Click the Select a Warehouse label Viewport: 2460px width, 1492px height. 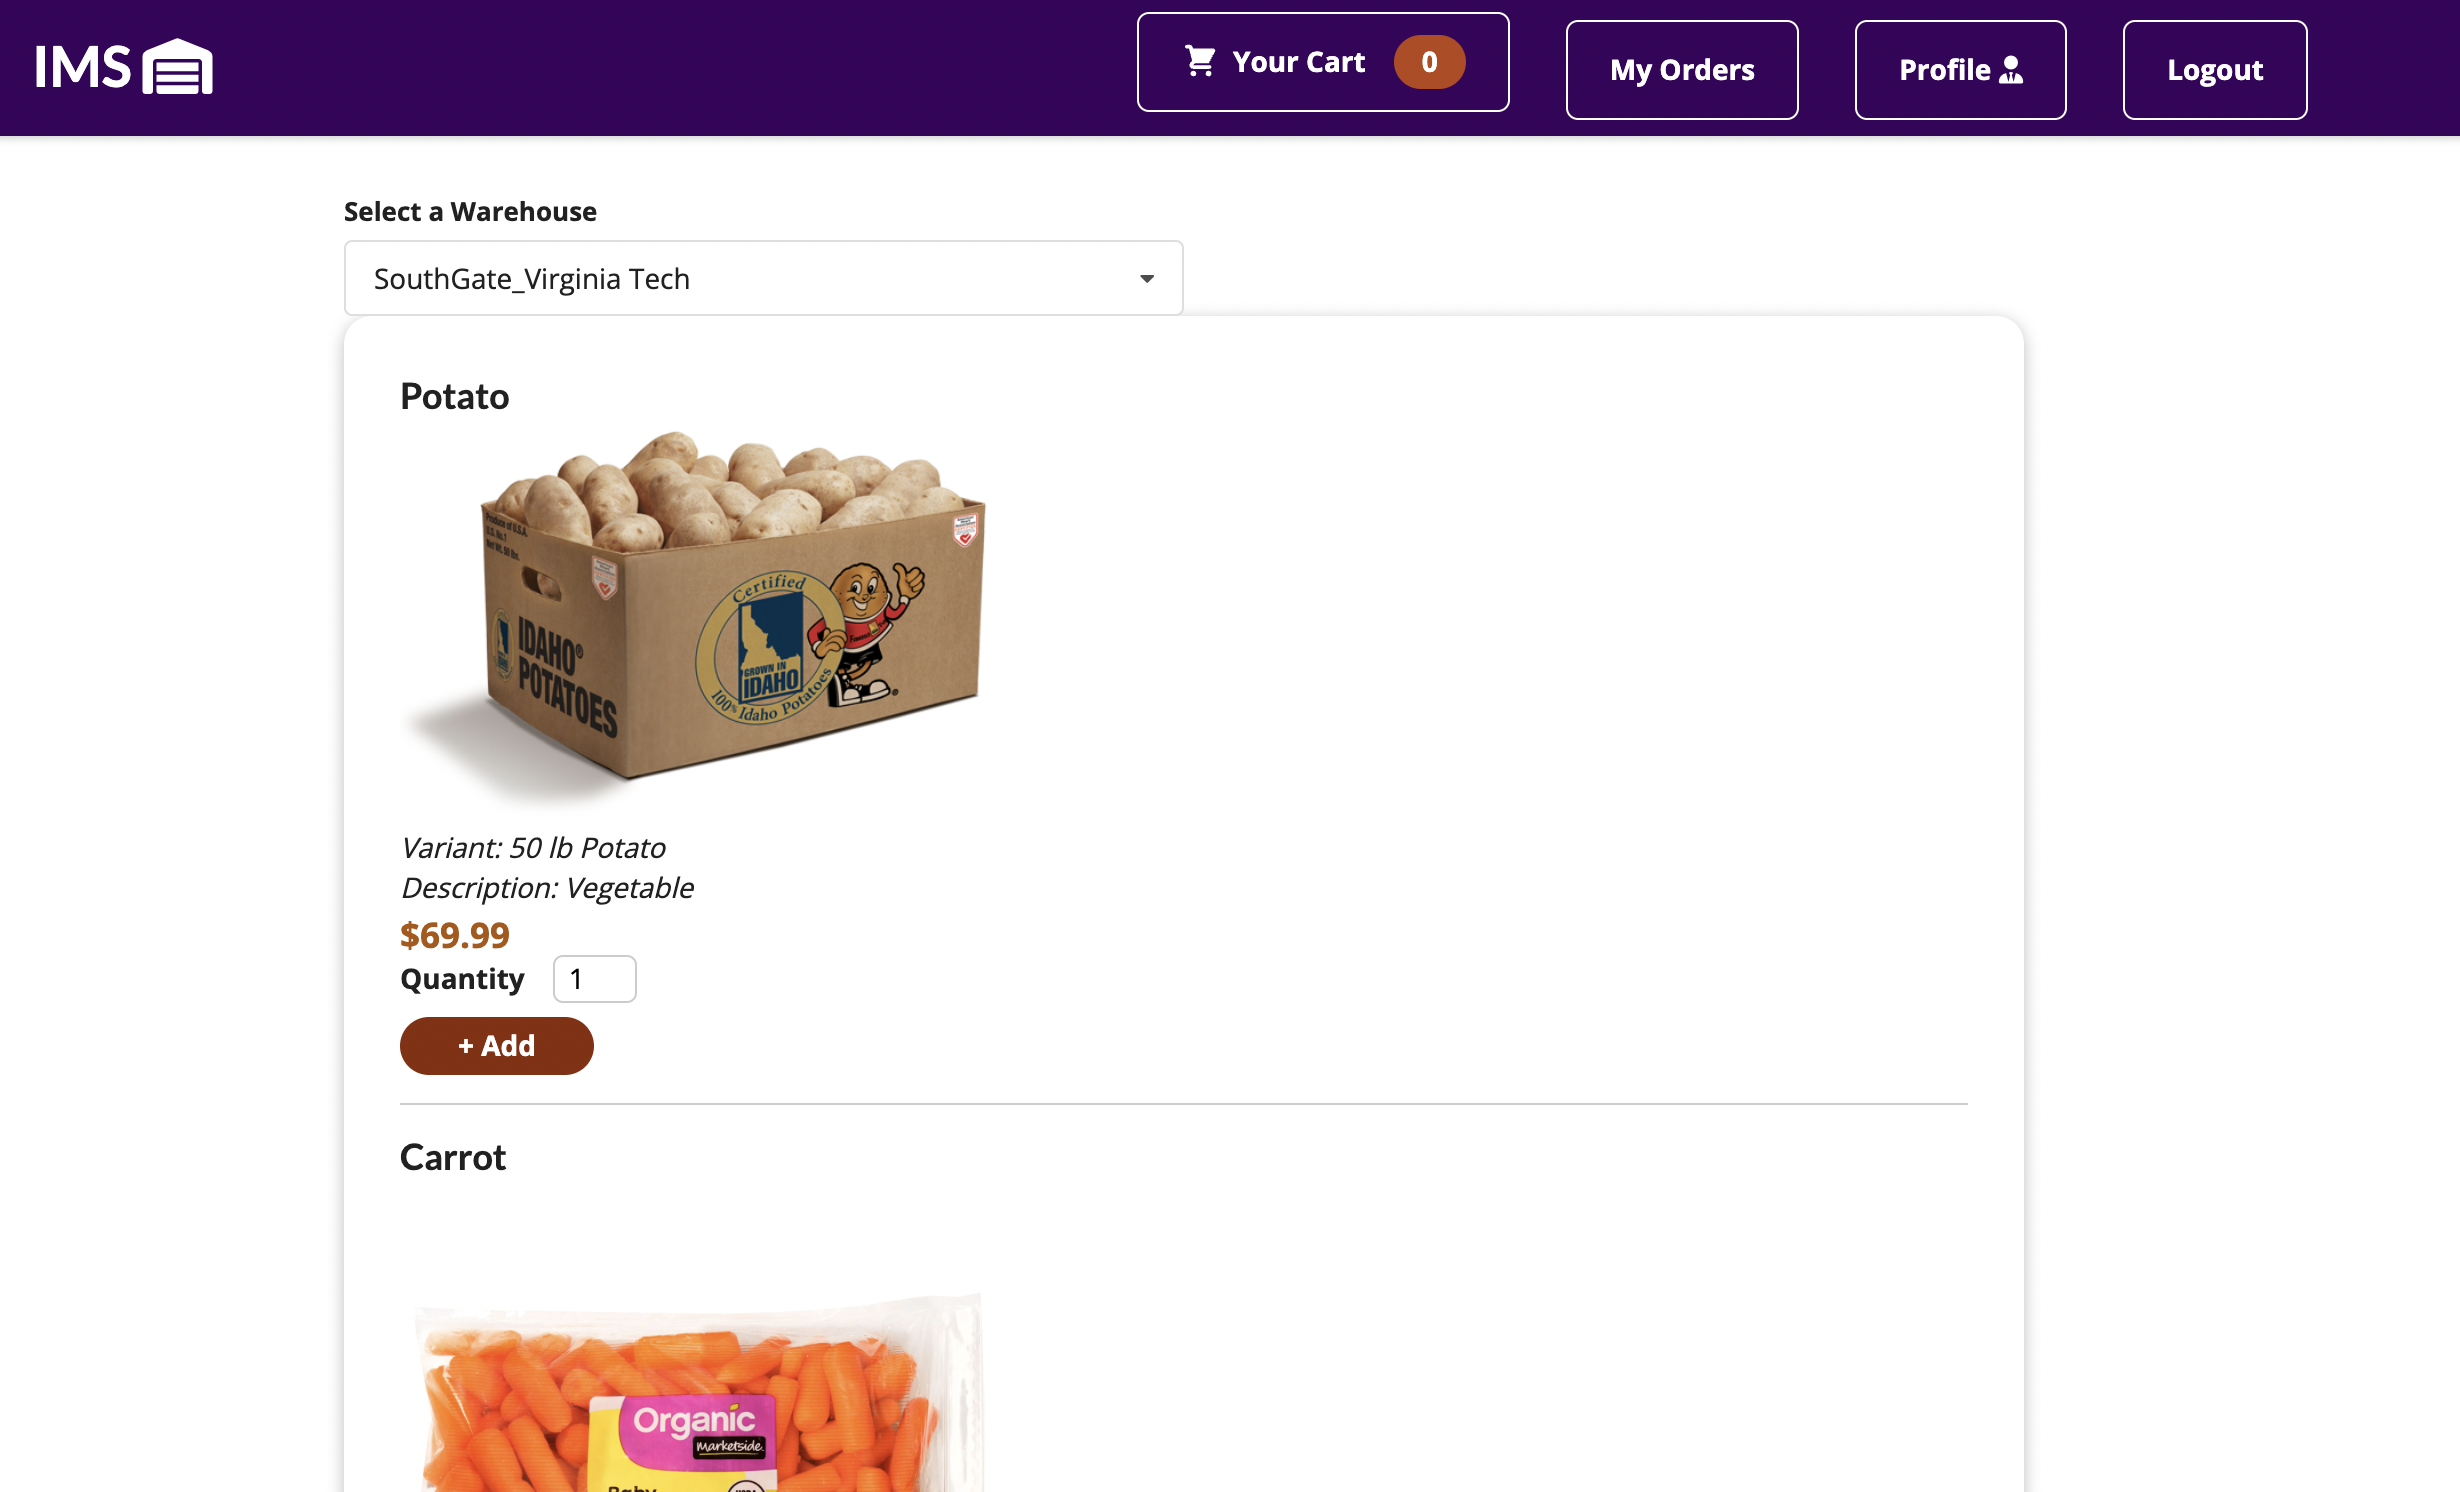[470, 212]
